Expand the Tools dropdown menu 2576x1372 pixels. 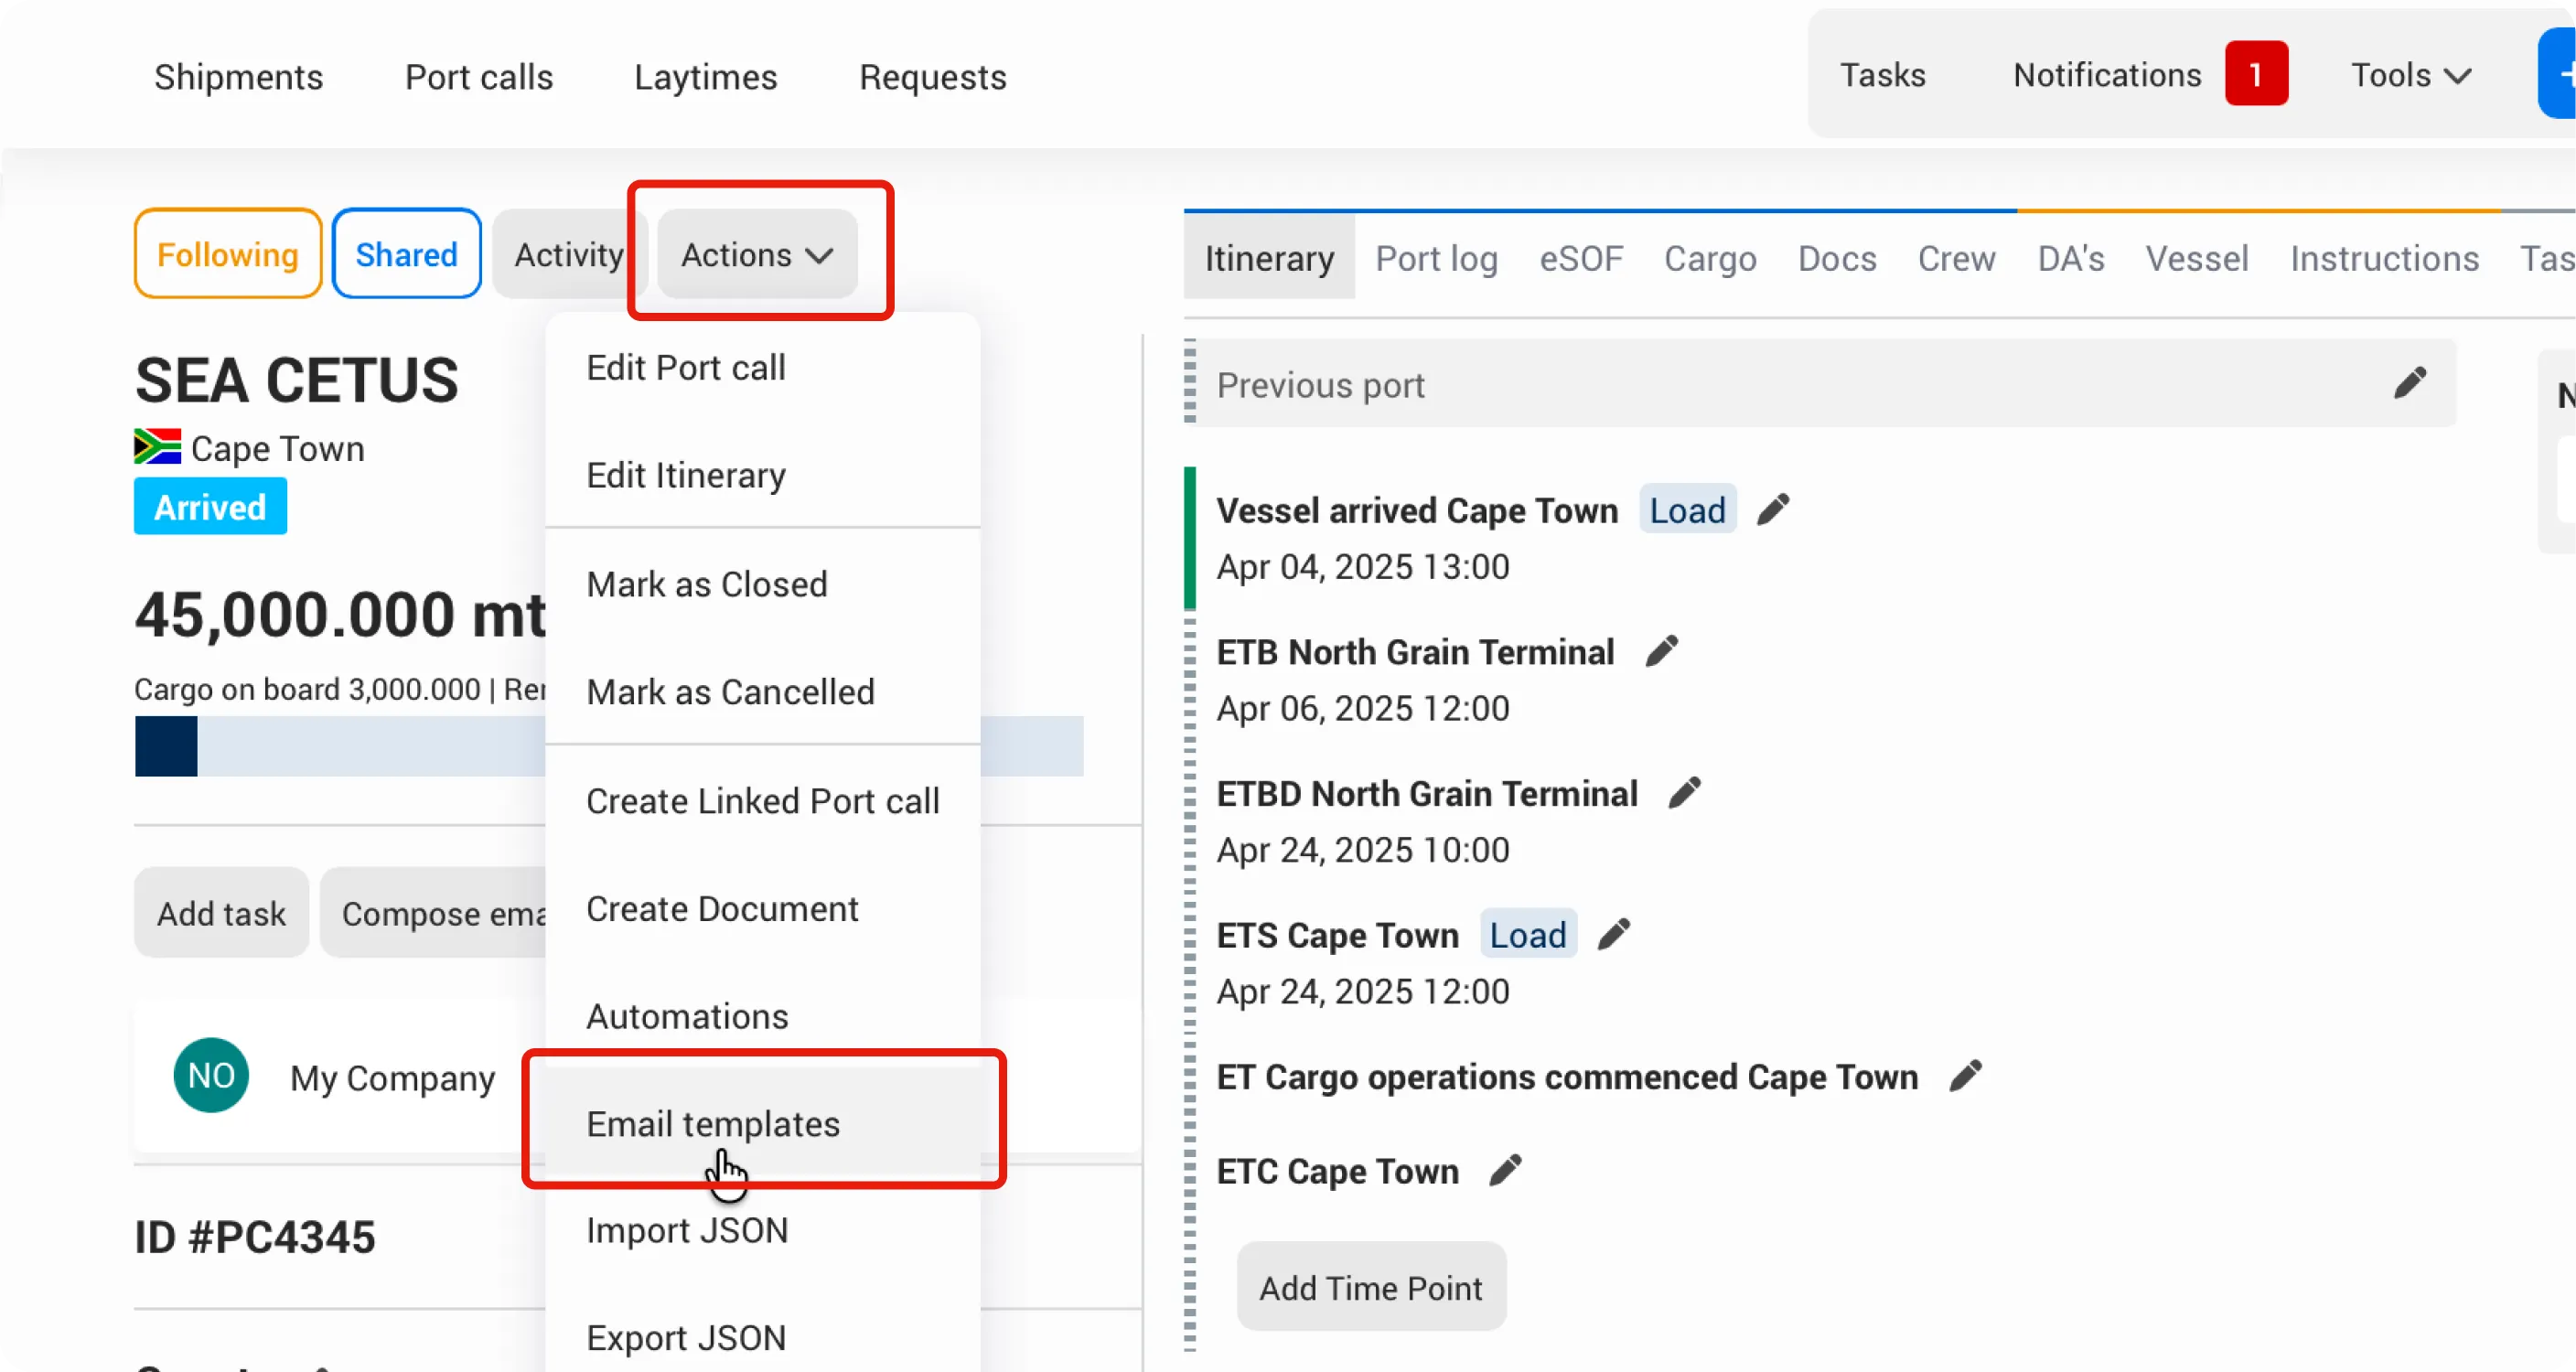[2410, 75]
